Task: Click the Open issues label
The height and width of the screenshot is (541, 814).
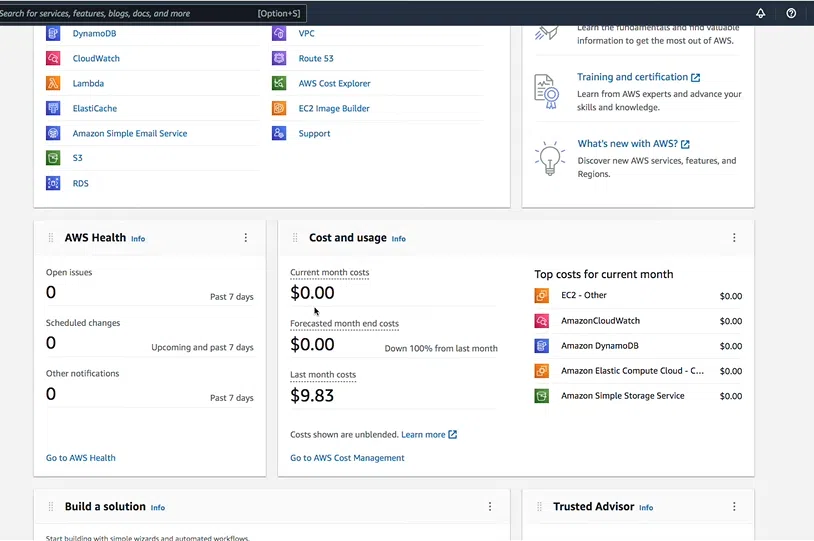Action: tap(69, 273)
